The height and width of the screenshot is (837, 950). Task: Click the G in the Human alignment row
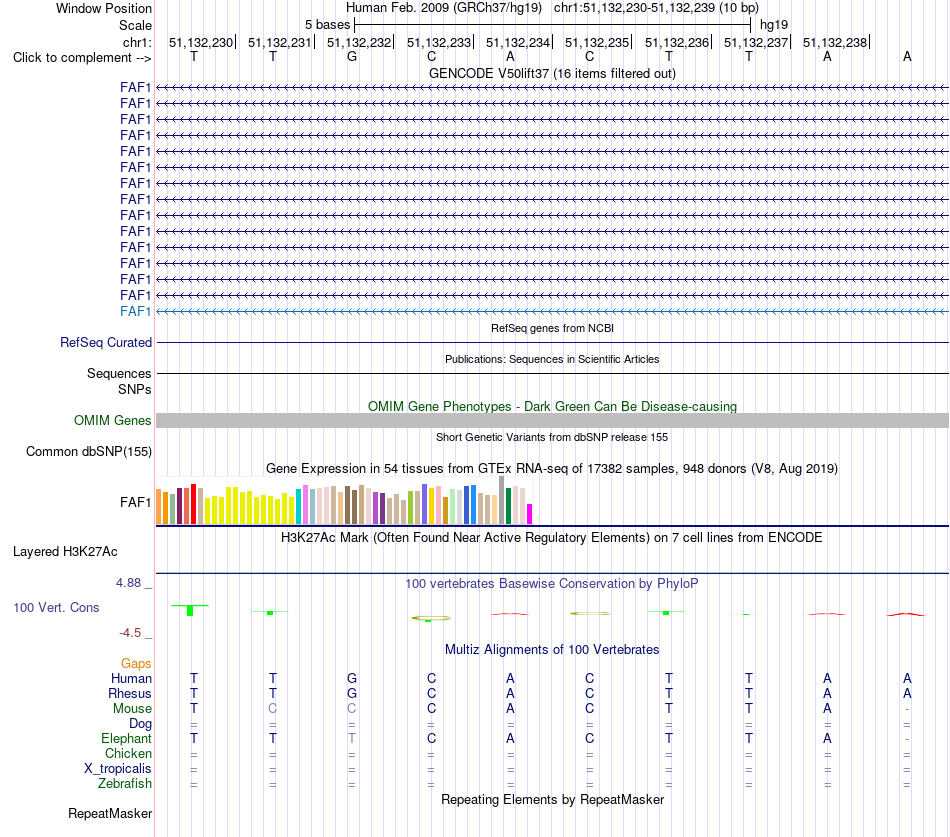click(352, 678)
